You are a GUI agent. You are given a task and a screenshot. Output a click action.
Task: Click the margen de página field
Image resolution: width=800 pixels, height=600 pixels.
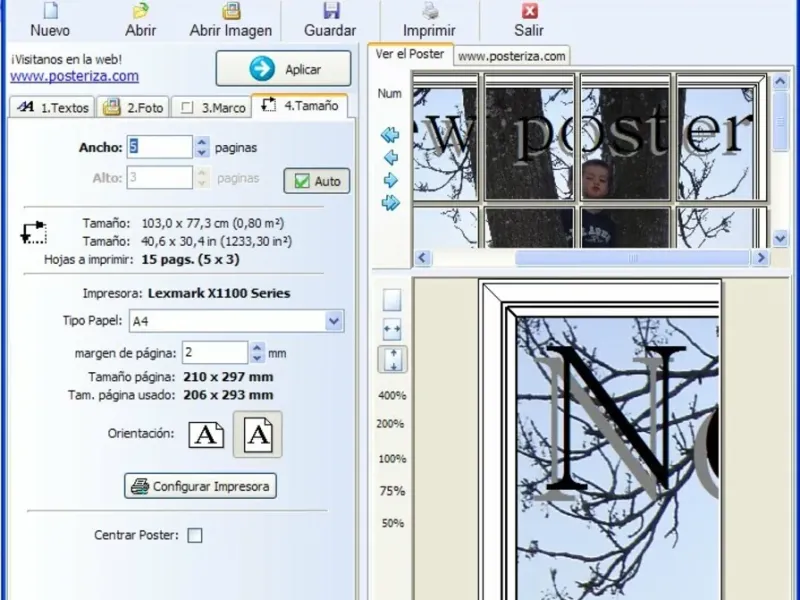click(x=215, y=353)
